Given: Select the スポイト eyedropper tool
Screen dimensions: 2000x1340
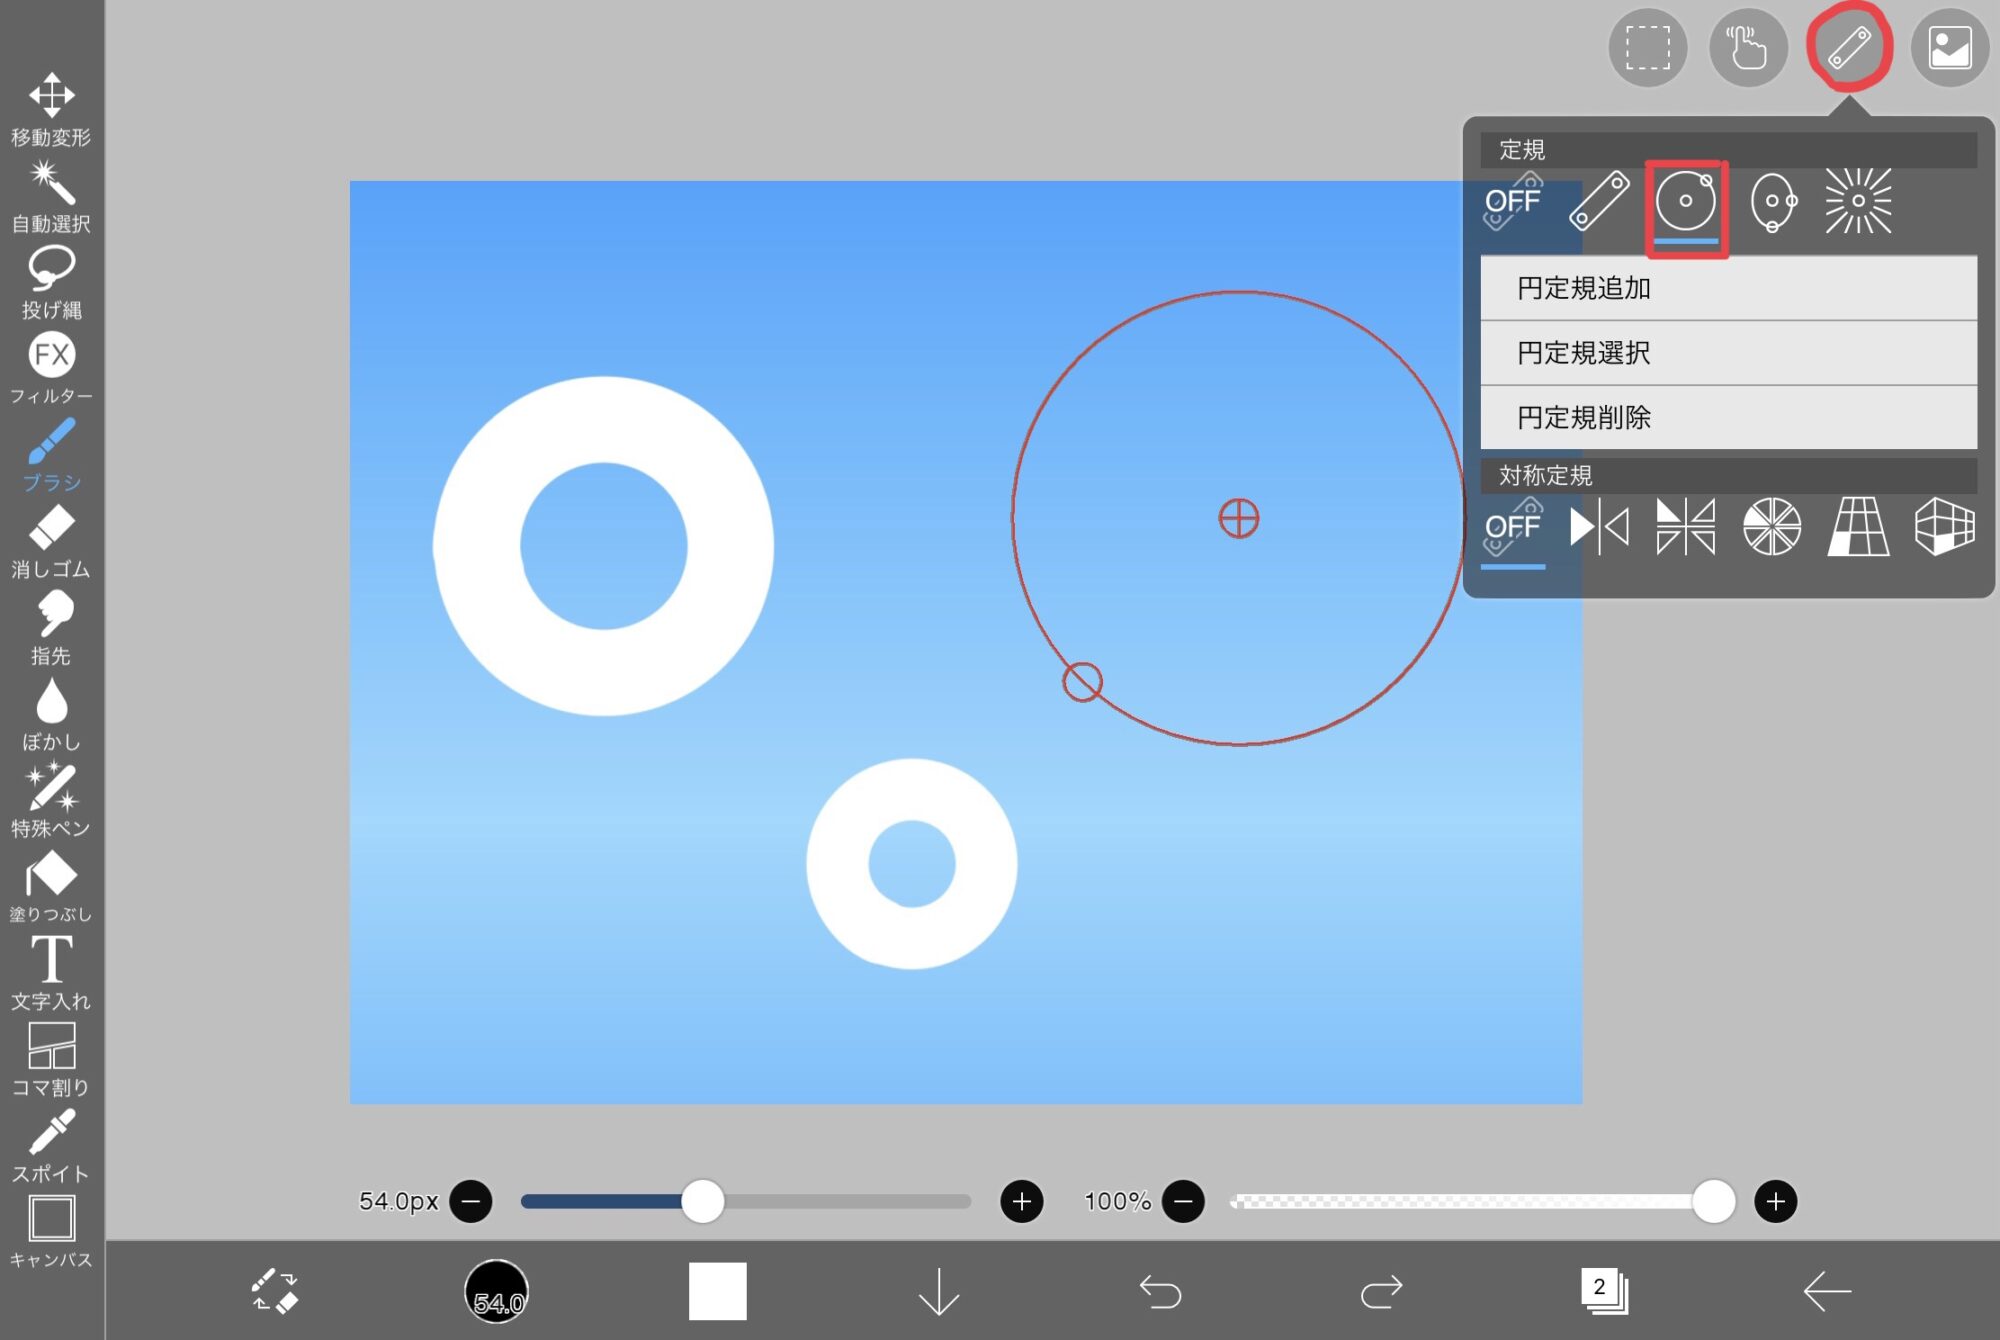Looking at the screenshot, I should click(51, 1146).
